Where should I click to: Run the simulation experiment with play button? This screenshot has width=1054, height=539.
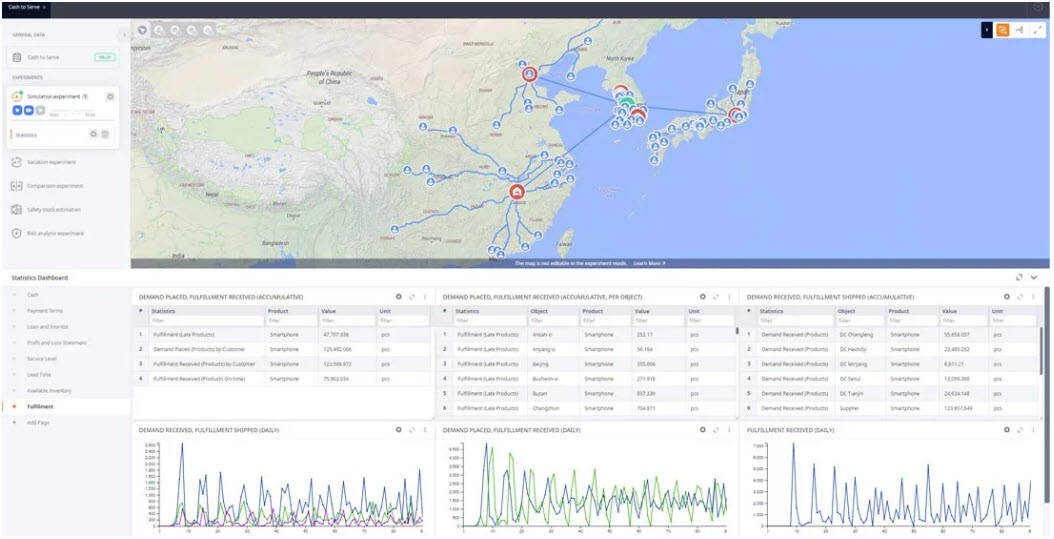click(x=18, y=110)
